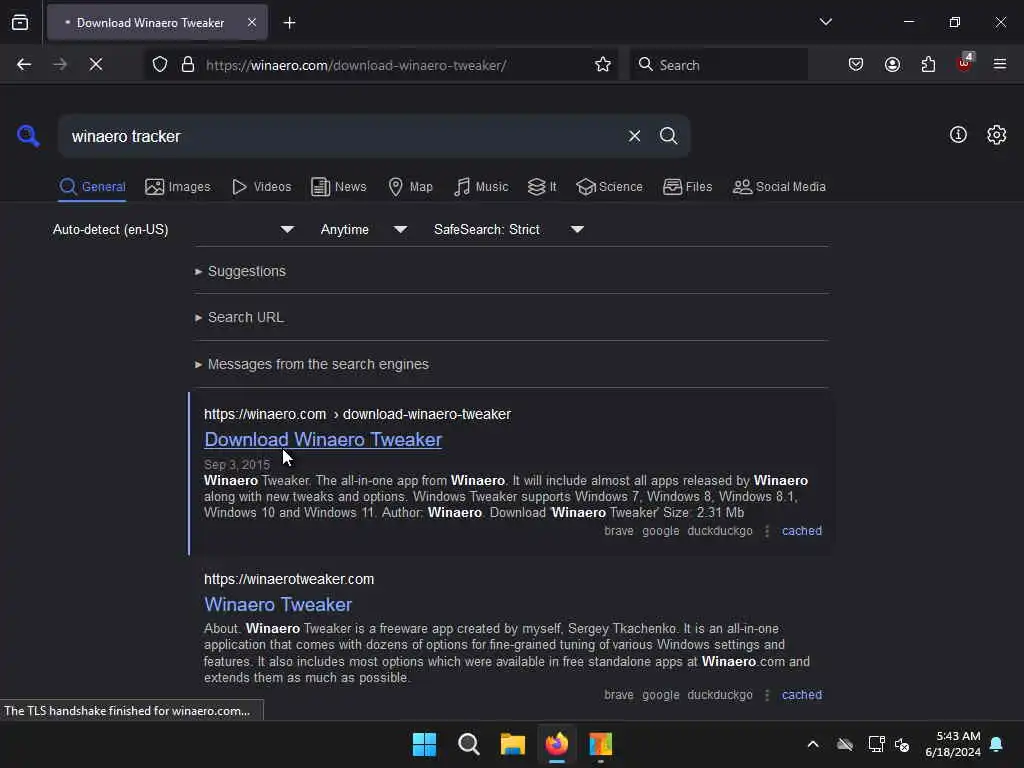This screenshot has height=768, width=1024.
Task: Open the colorful app icon on taskbar
Action: 601,744
